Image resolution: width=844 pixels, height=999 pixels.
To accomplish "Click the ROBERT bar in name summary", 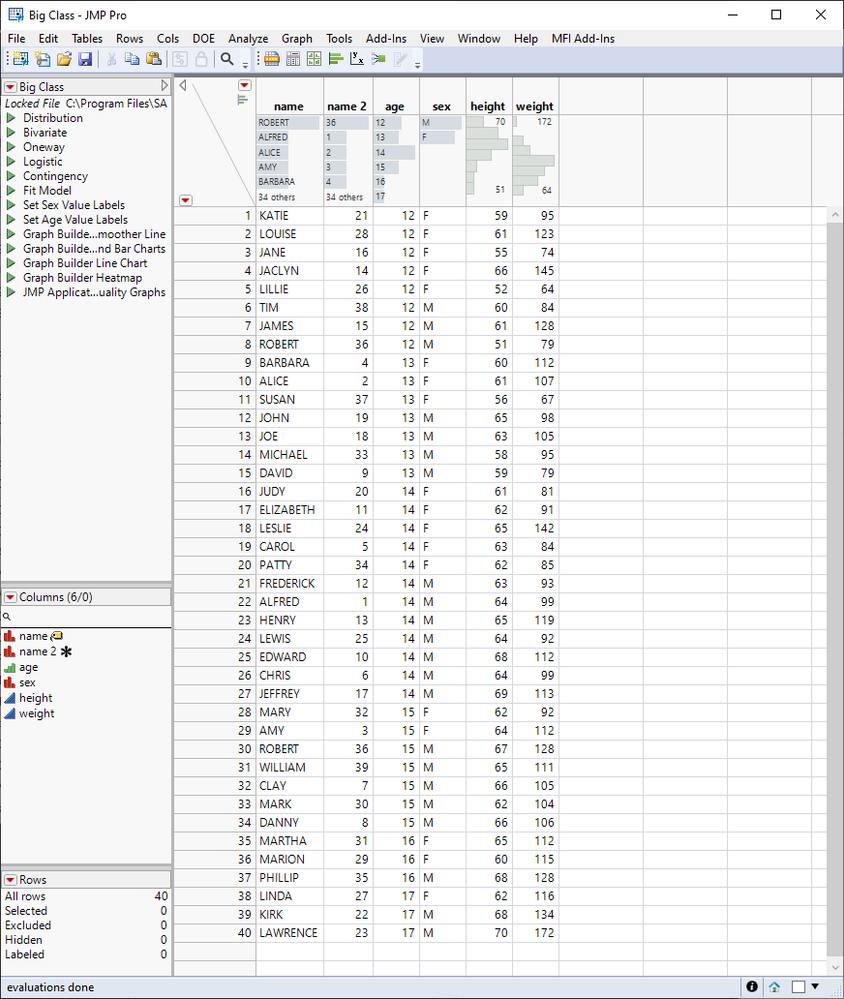I will coord(289,122).
